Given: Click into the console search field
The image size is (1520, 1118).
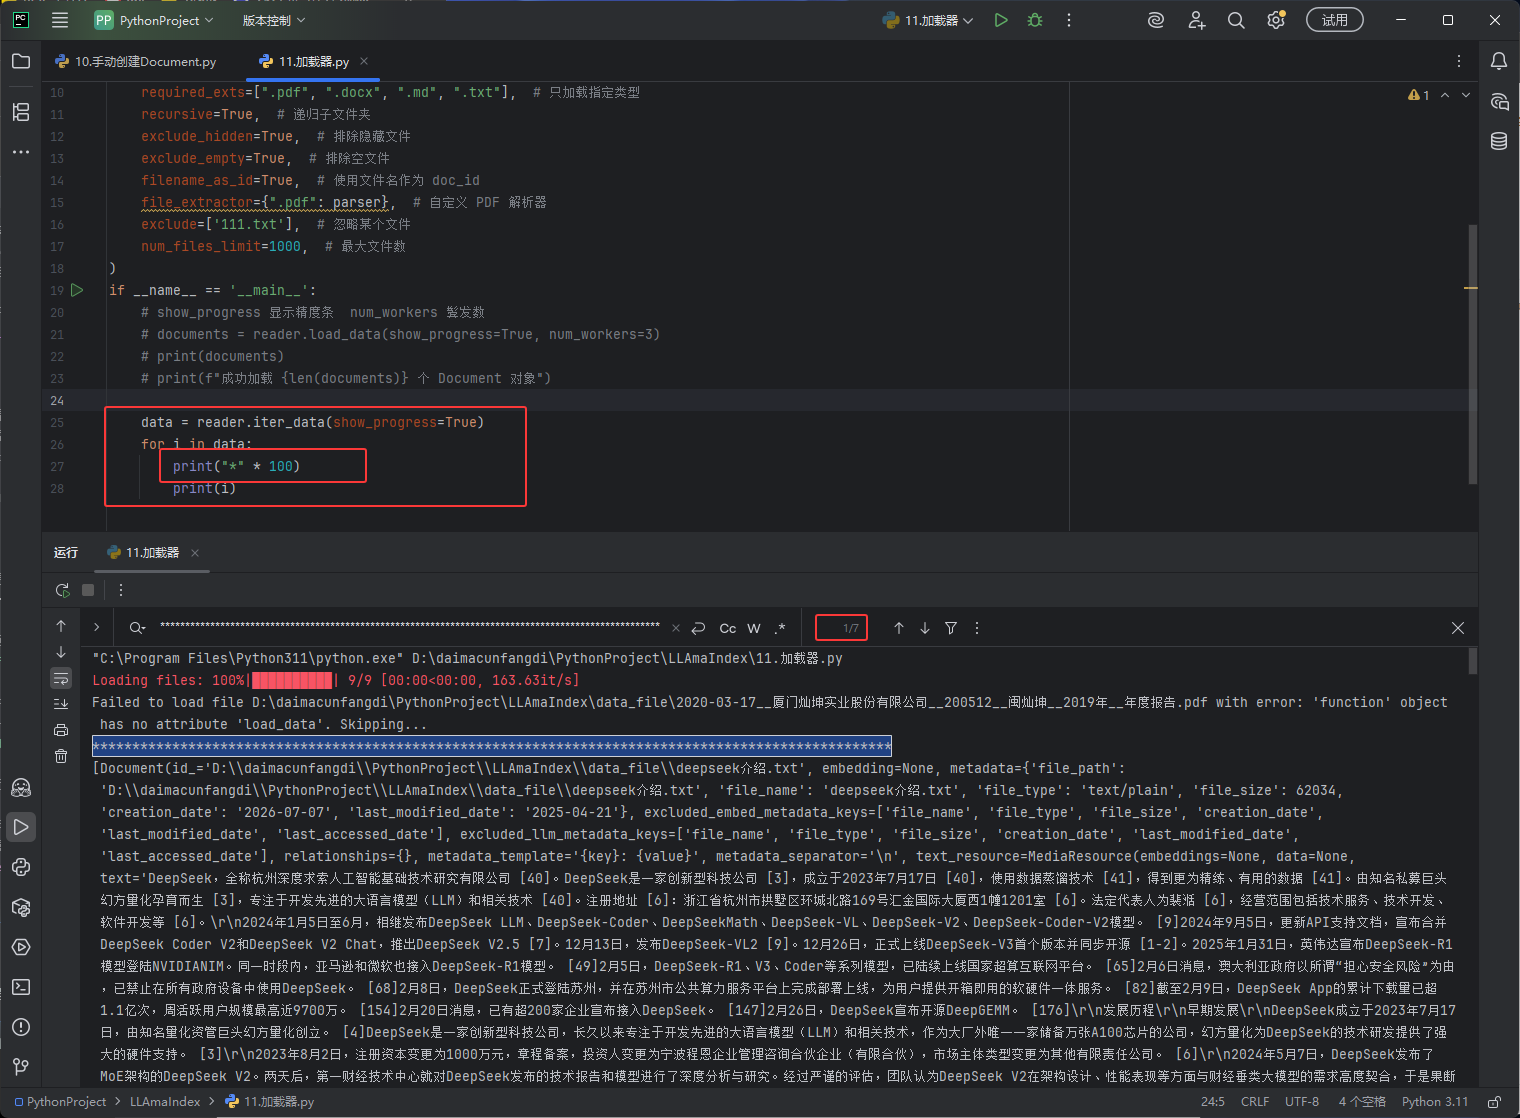Looking at the screenshot, I should (x=410, y=628).
